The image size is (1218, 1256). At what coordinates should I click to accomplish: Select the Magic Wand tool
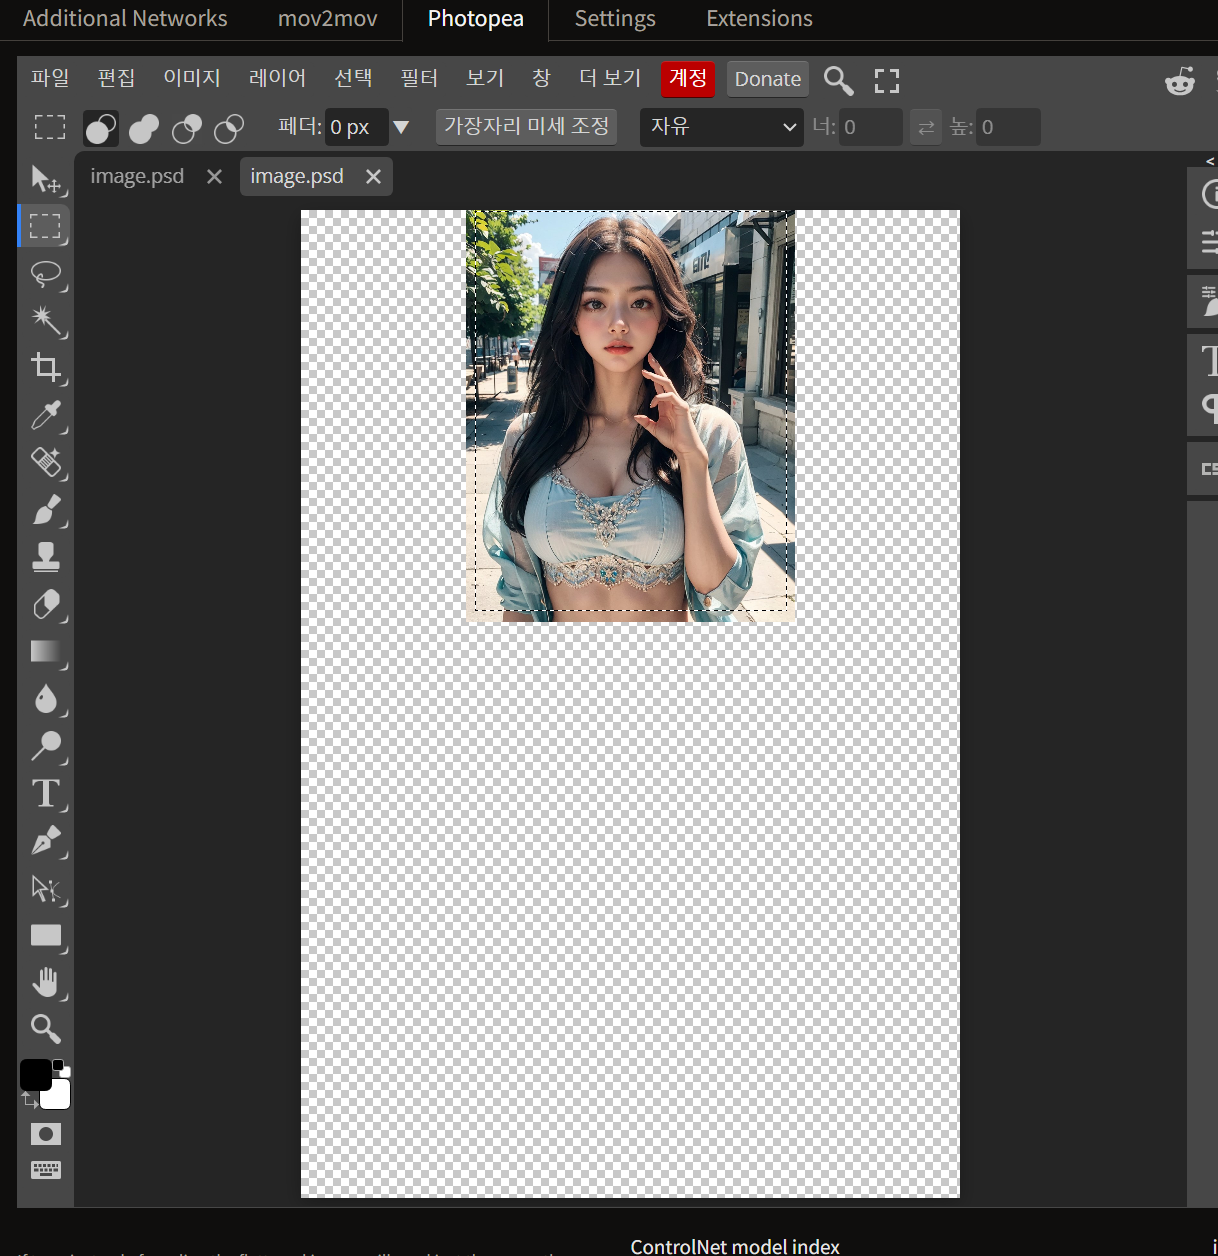[x=46, y=321]
